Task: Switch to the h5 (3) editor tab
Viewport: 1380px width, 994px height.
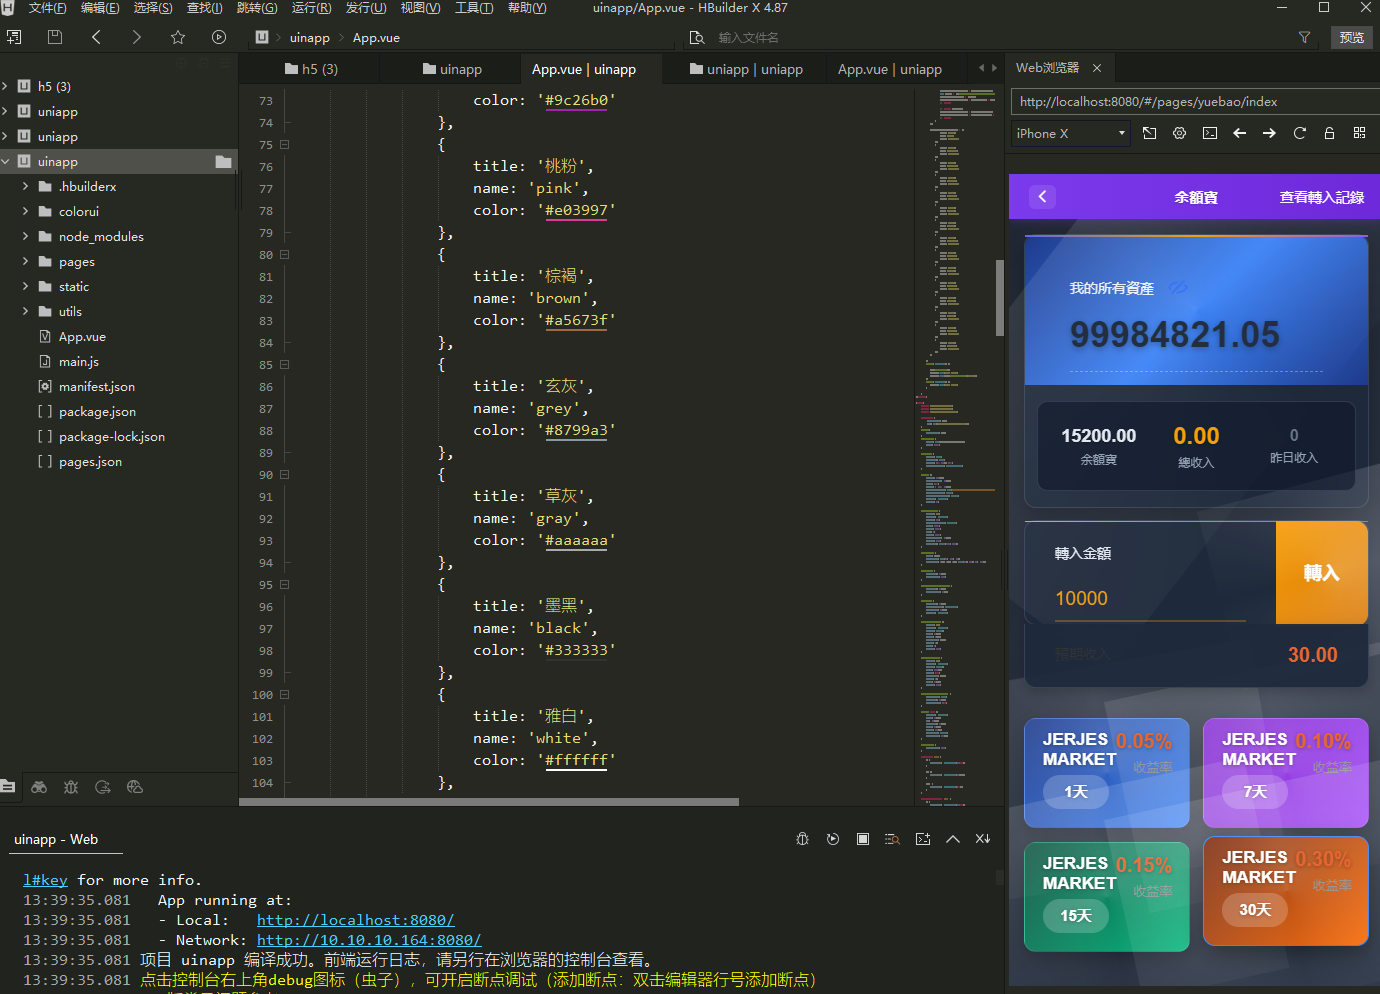Action: tap(311, 69)
